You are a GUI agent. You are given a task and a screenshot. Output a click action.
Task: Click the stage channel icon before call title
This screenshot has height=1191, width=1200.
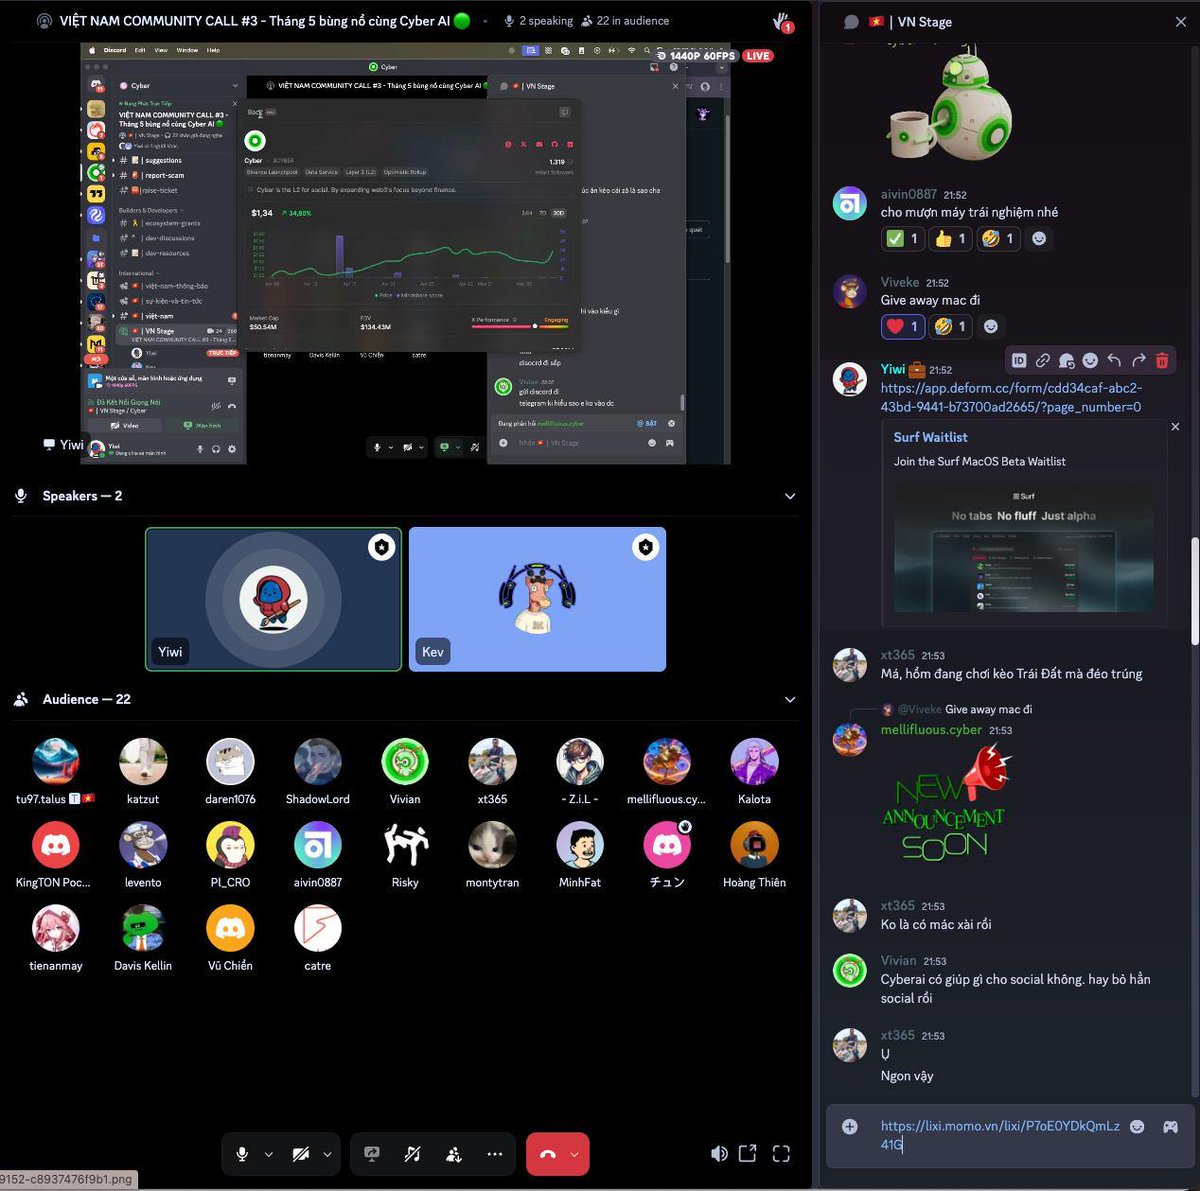coord(44,21)
